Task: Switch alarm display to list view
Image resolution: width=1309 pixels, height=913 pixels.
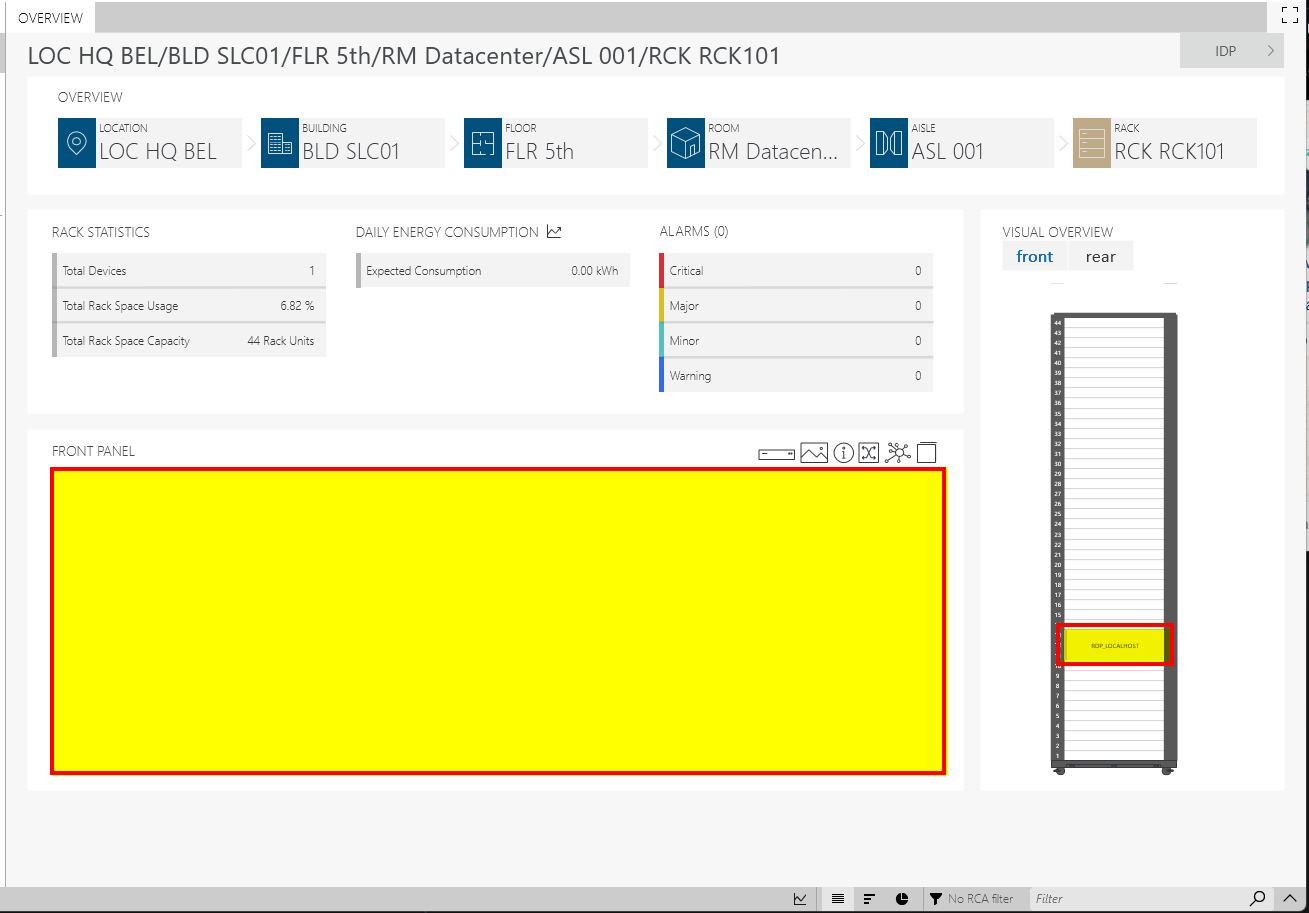Action: tap(838, 899)
